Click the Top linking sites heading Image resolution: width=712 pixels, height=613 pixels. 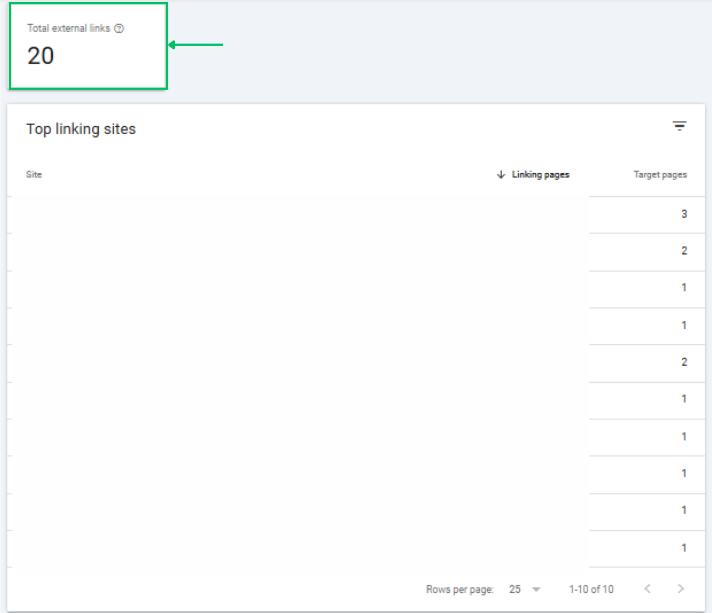(x=81, y=129)
